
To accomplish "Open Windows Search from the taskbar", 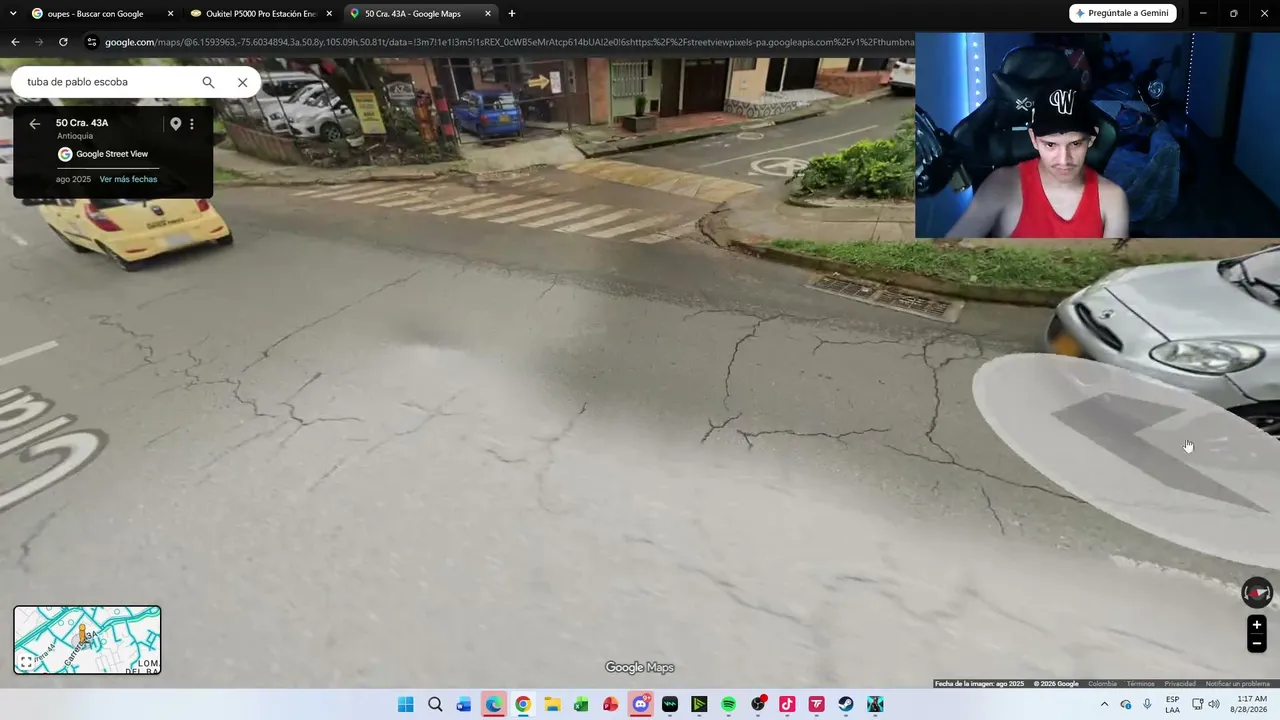I will [x=435, y=704].
